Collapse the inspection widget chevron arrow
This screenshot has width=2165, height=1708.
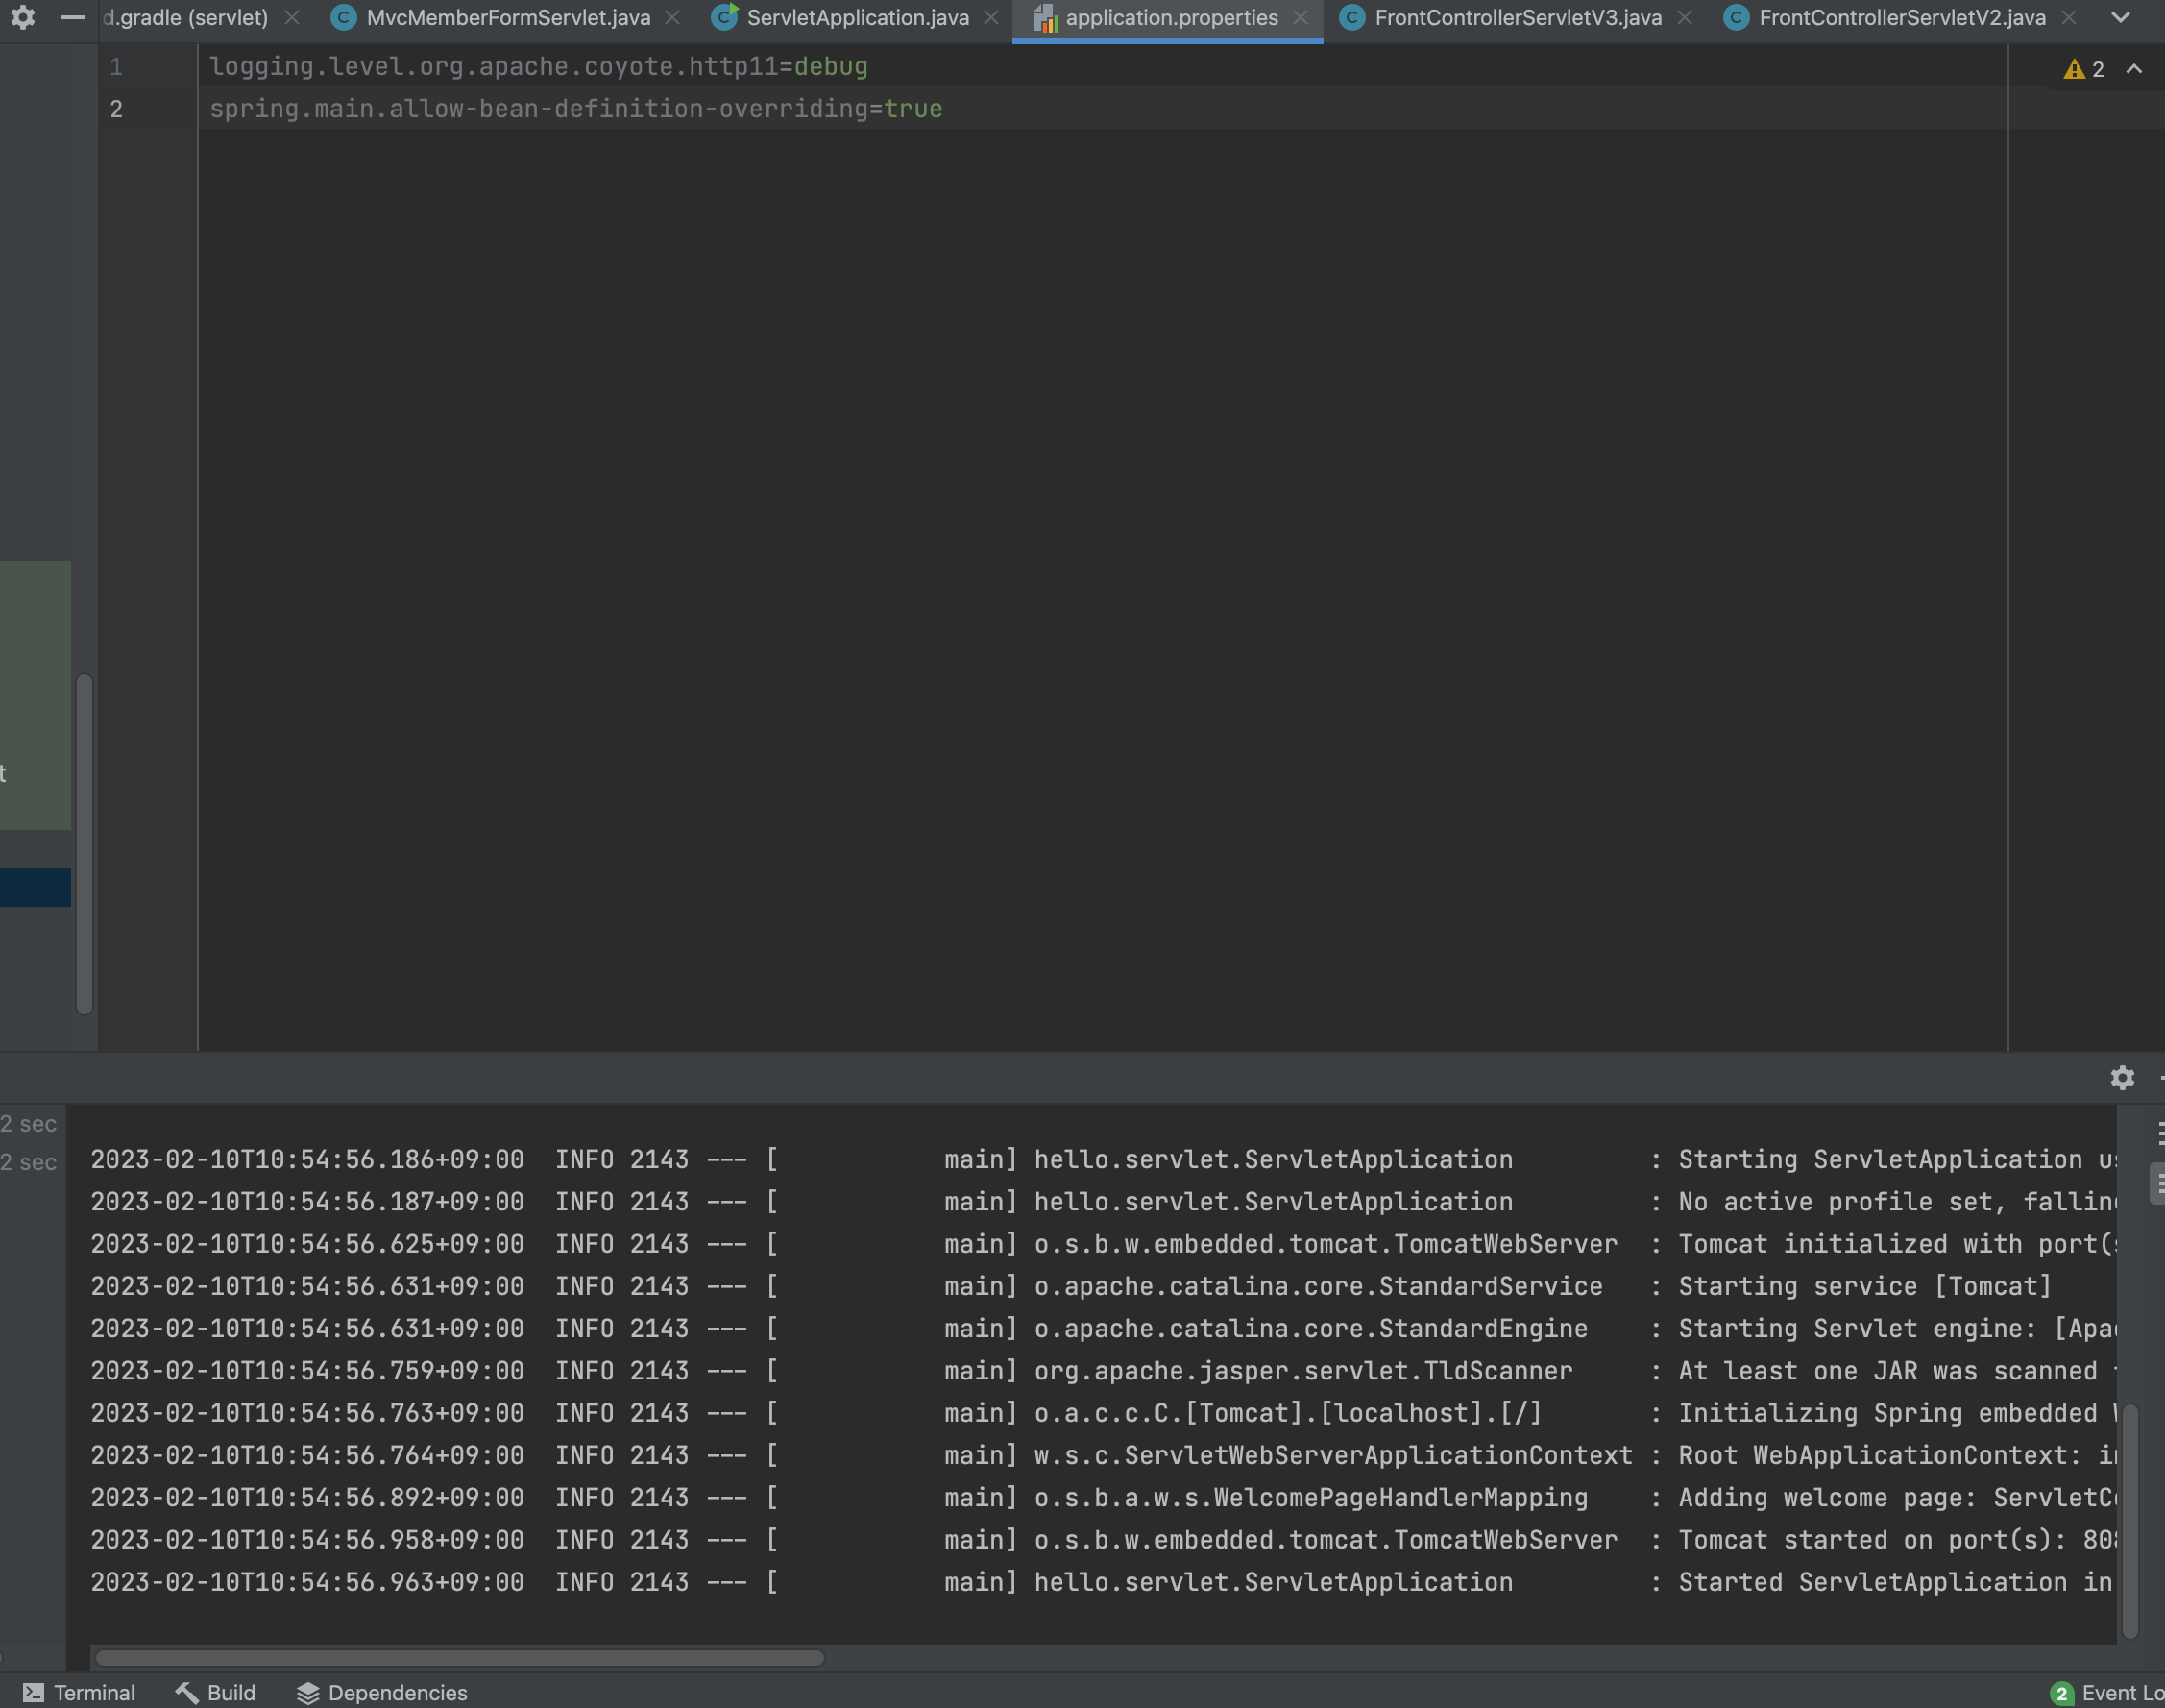(x=2134, y=69)
